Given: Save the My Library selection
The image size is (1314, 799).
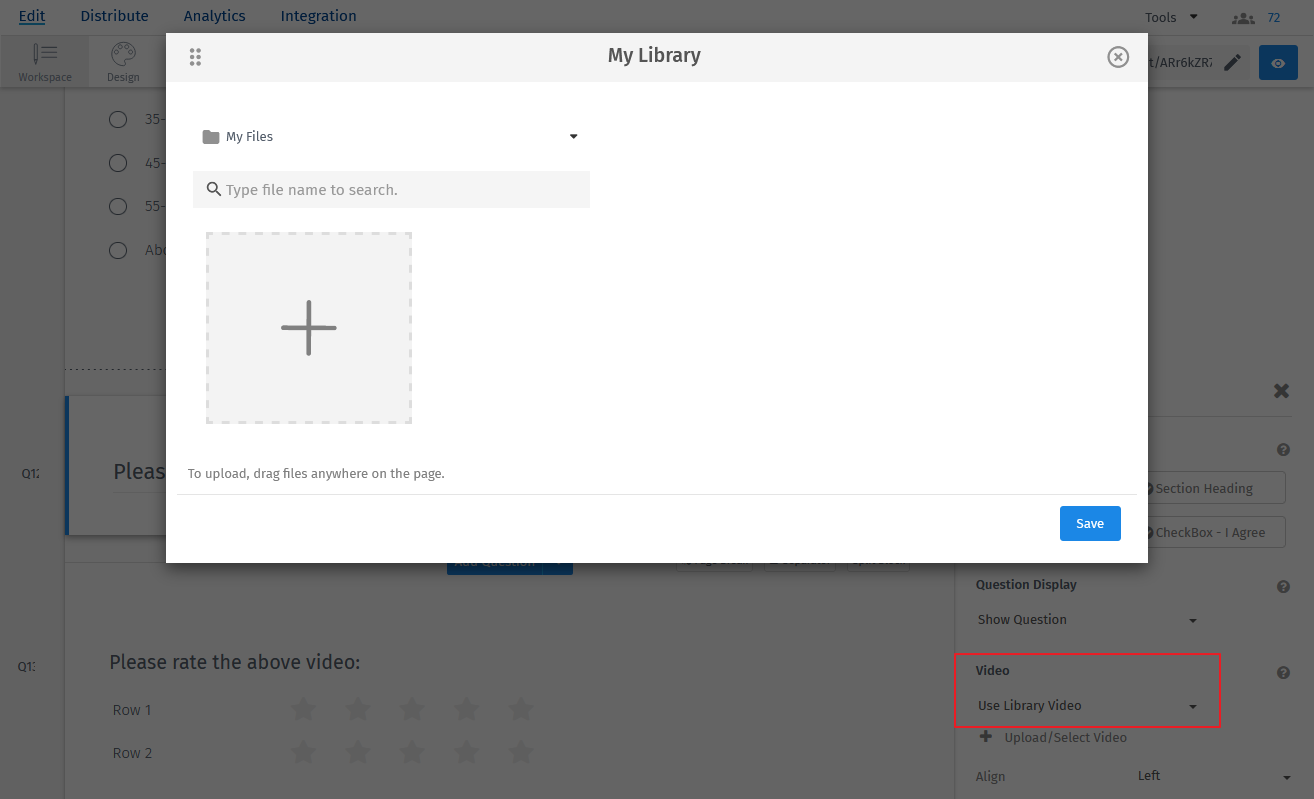Looking at the screenshot, I should [1089, 523].
